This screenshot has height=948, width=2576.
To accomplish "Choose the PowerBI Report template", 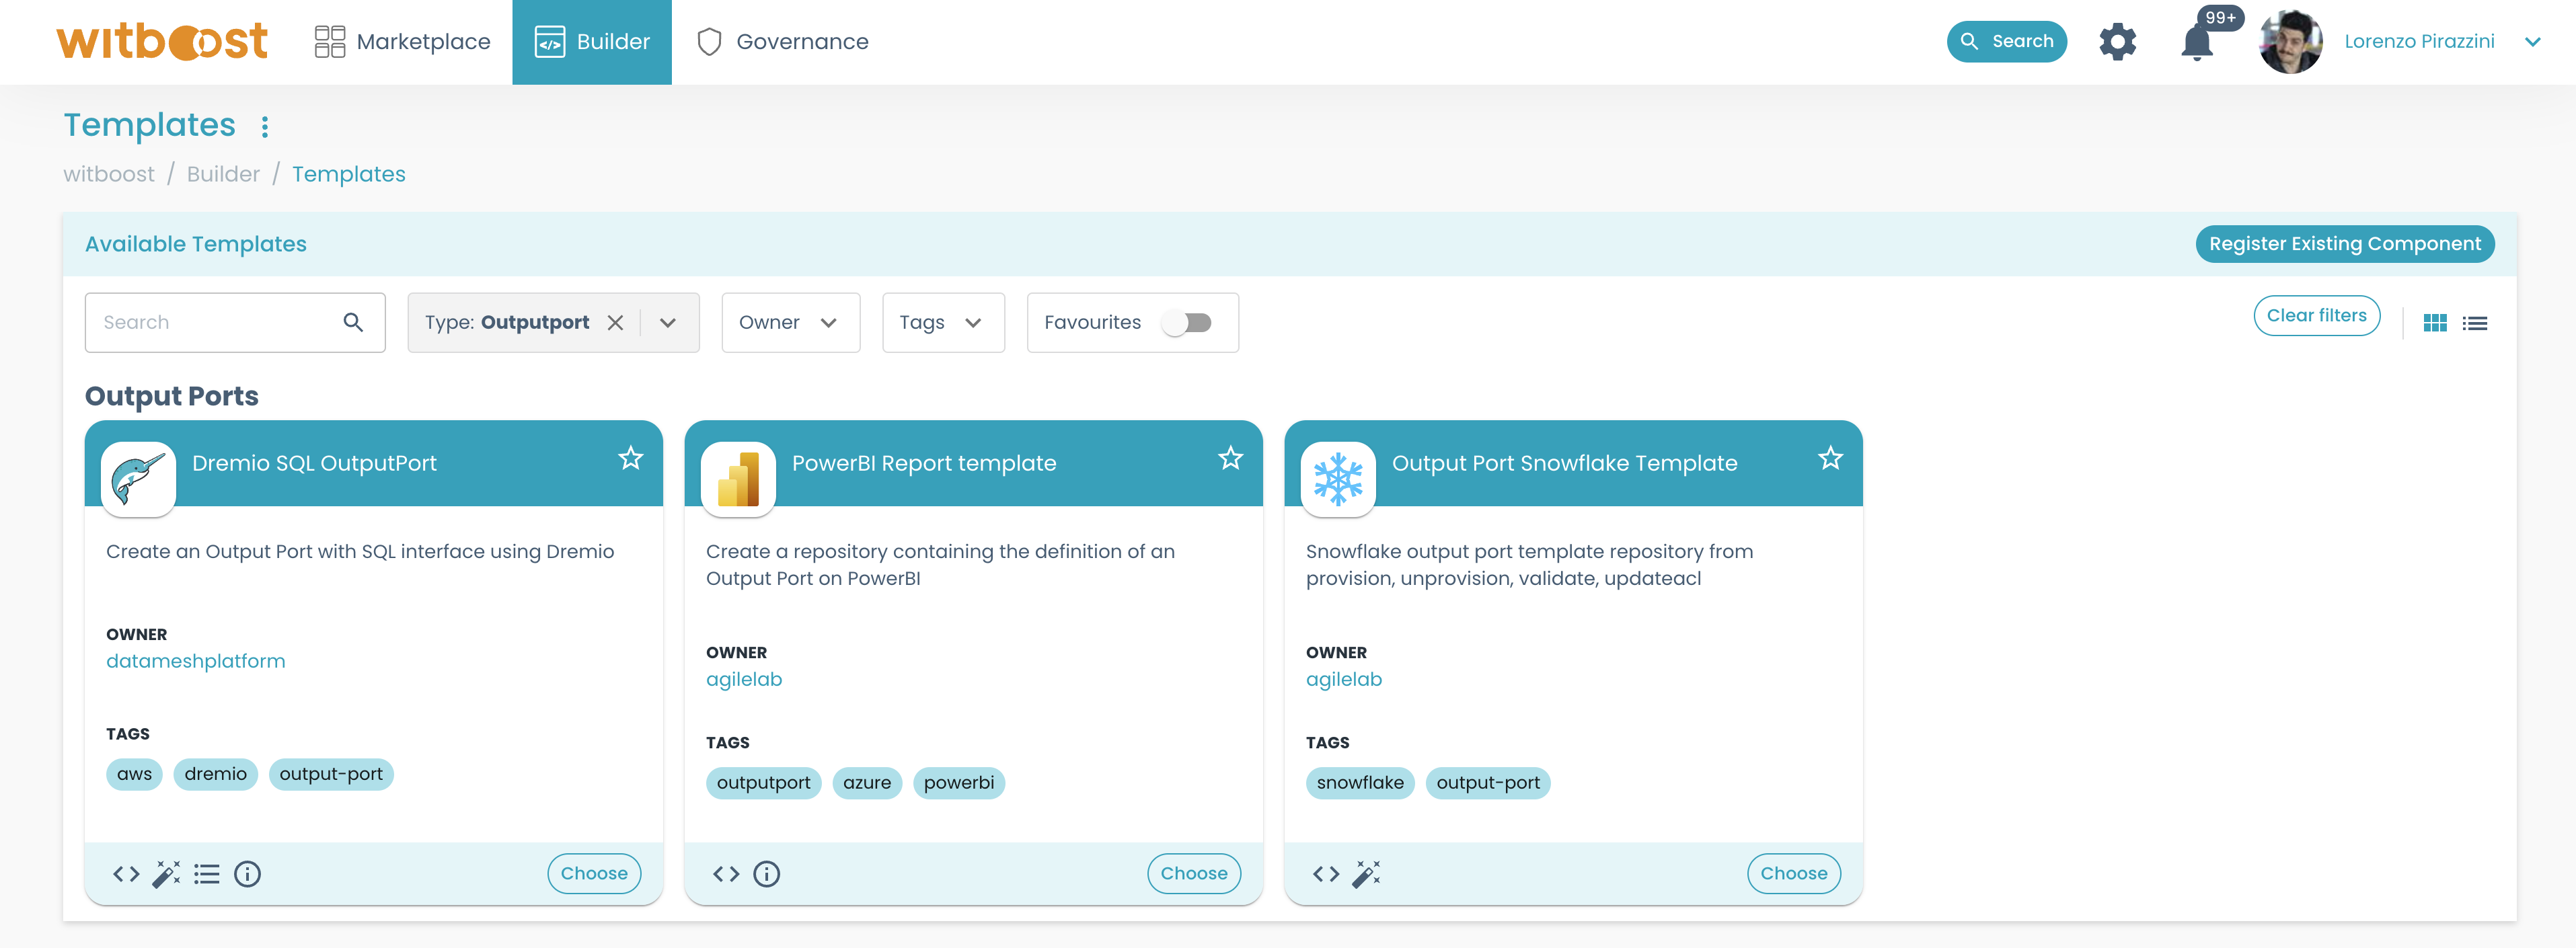I will tap(1193, 873).
